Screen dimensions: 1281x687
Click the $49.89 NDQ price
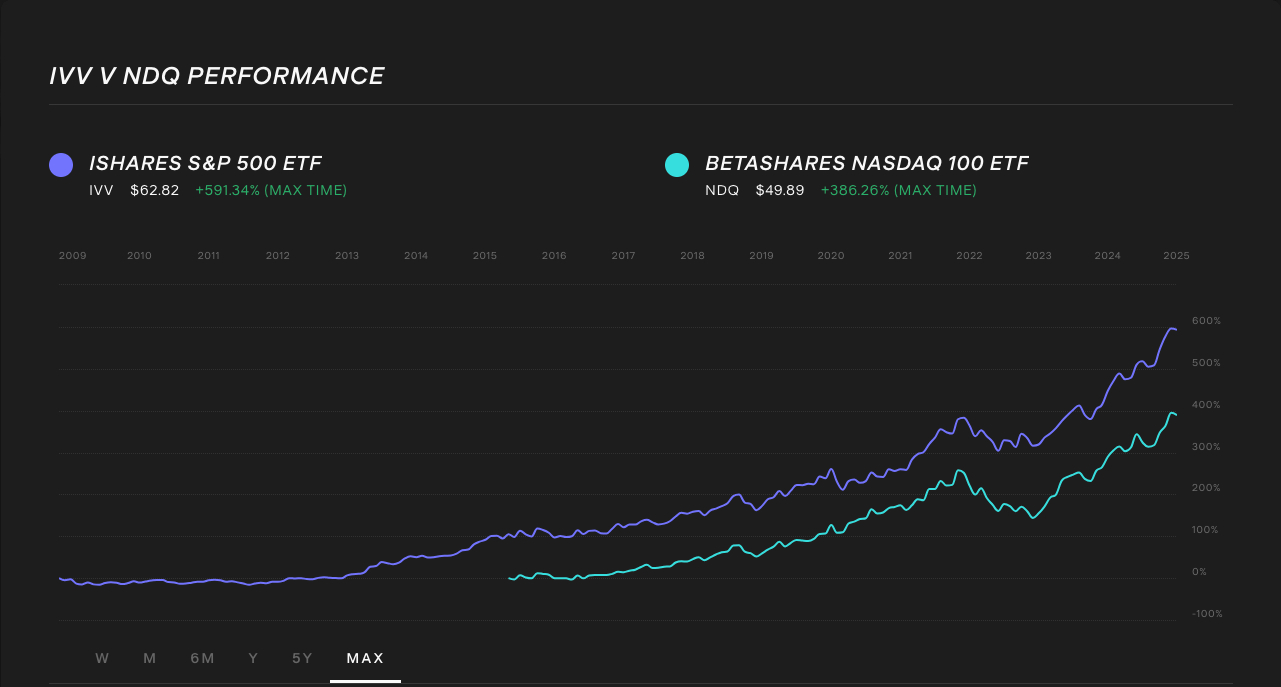click(780, 190)
